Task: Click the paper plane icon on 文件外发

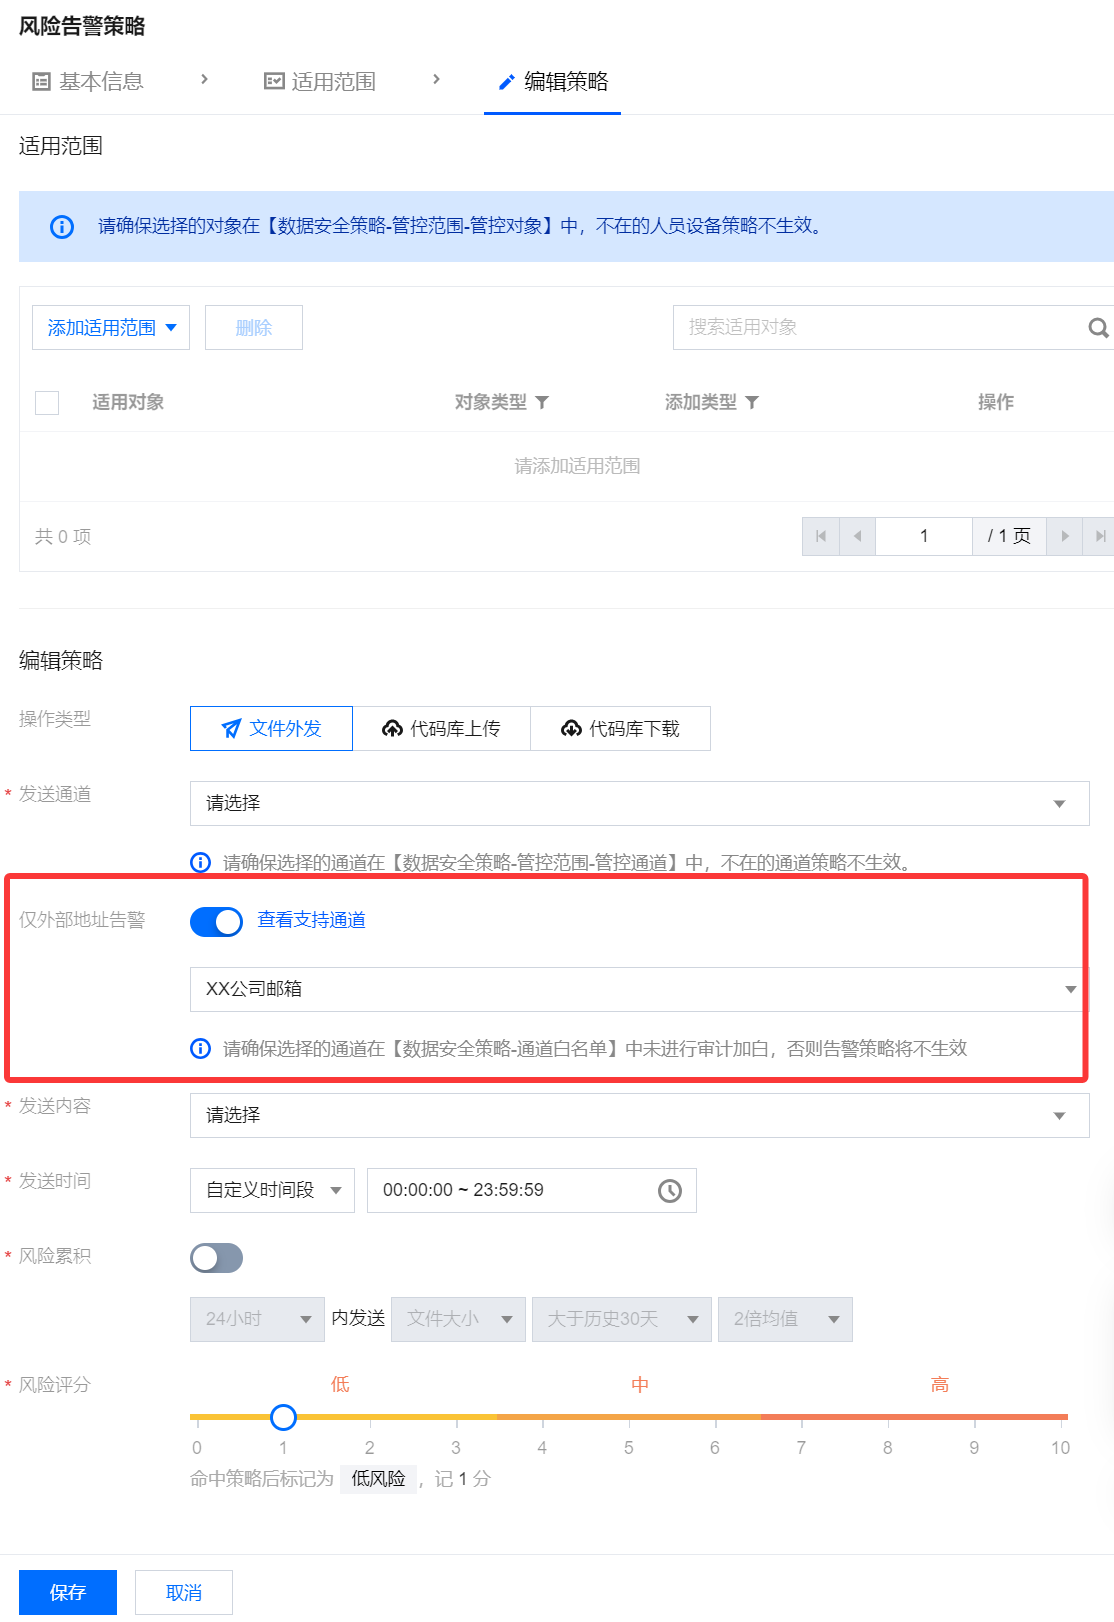Action: tap(231, 729)
